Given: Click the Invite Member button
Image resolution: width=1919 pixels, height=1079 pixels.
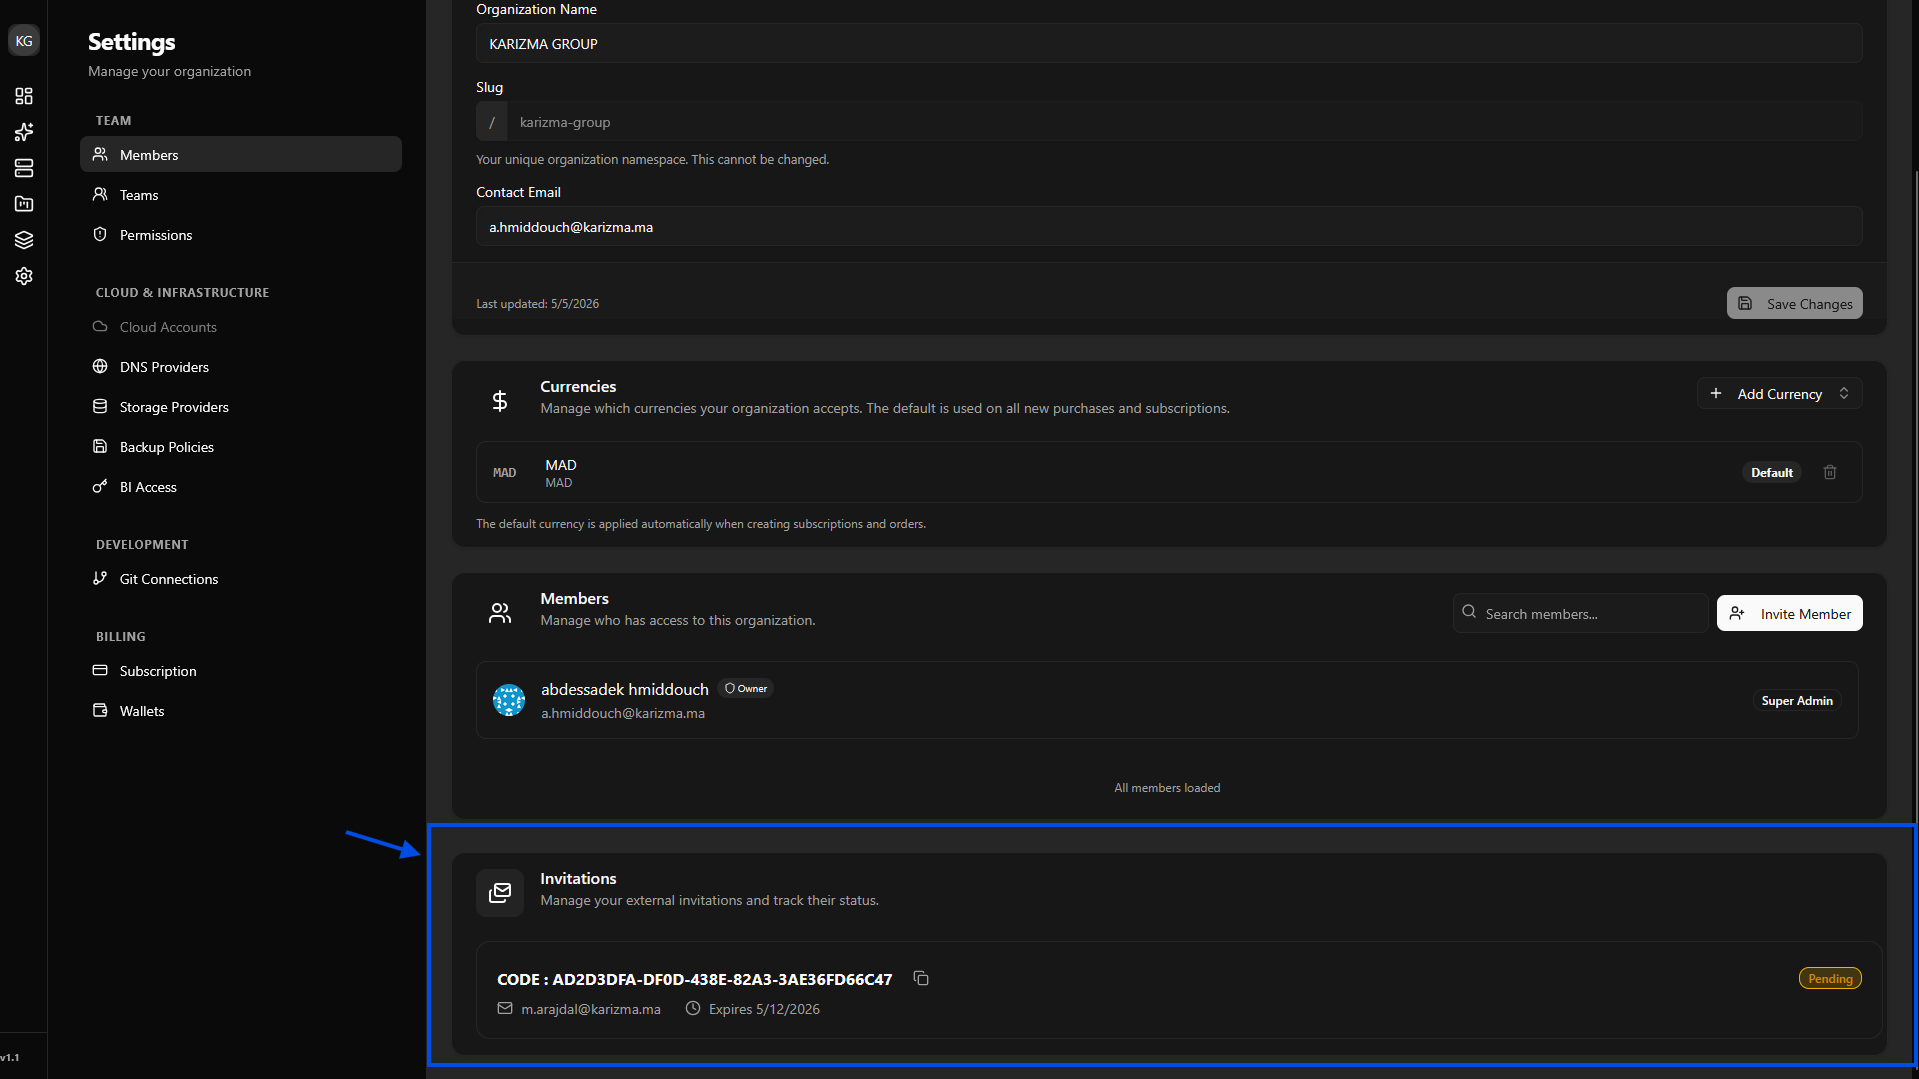Looking at the screenshot, I should (x=1789, y=614).
